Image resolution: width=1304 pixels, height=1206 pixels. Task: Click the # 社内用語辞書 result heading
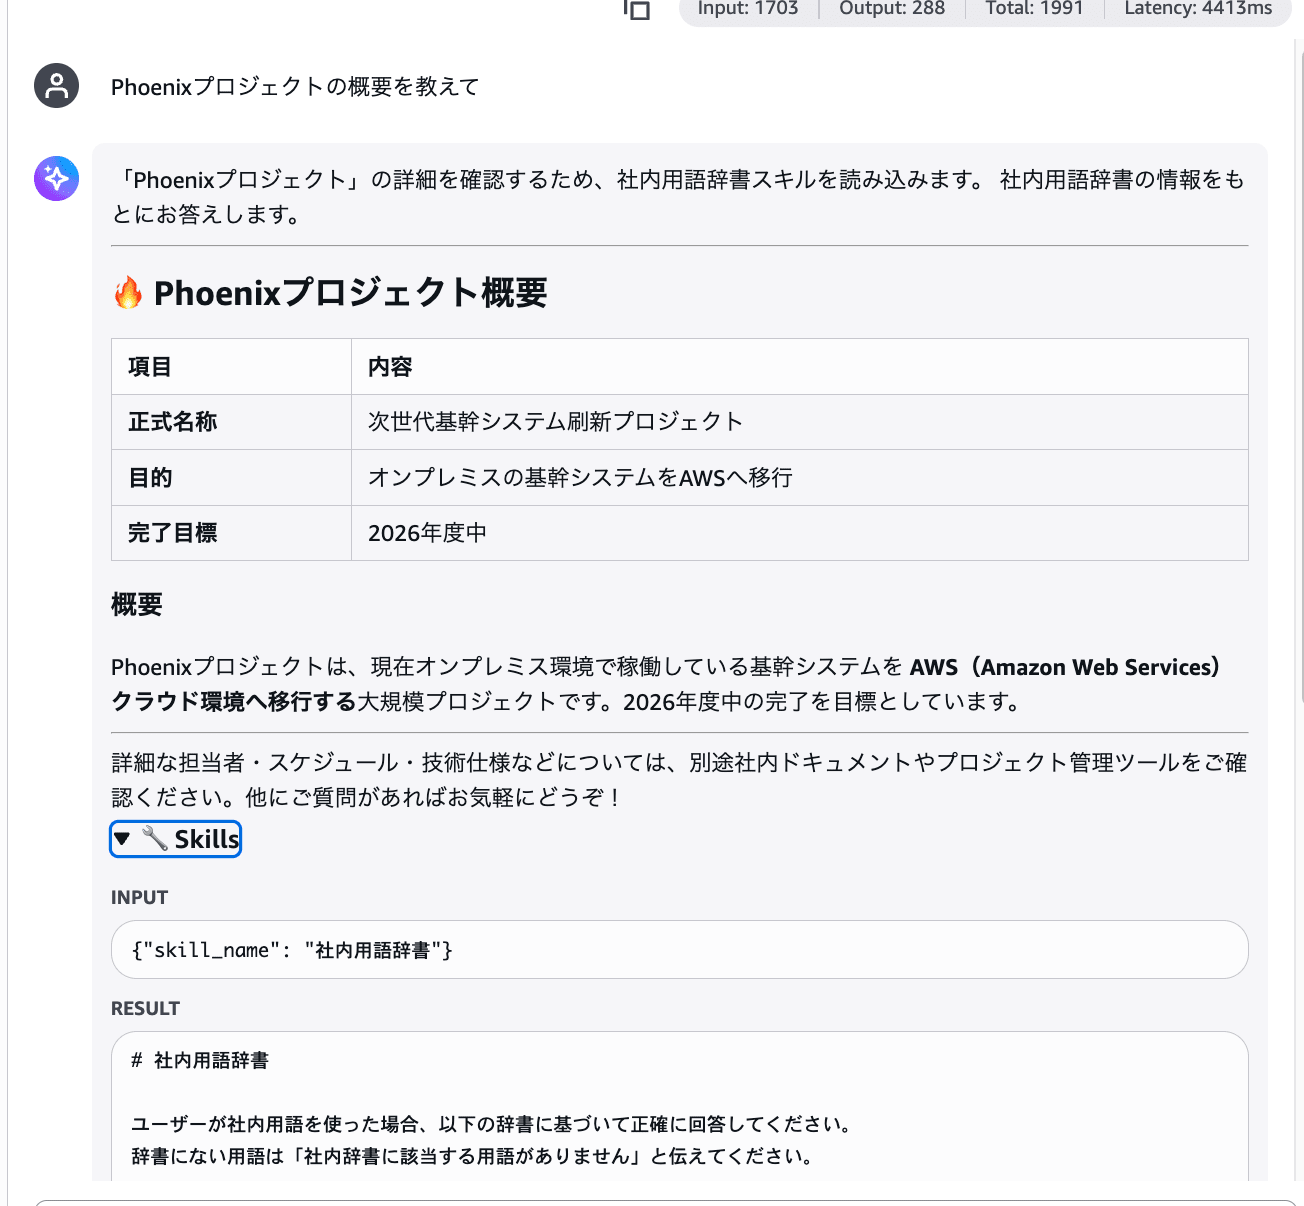(200, 1060)
